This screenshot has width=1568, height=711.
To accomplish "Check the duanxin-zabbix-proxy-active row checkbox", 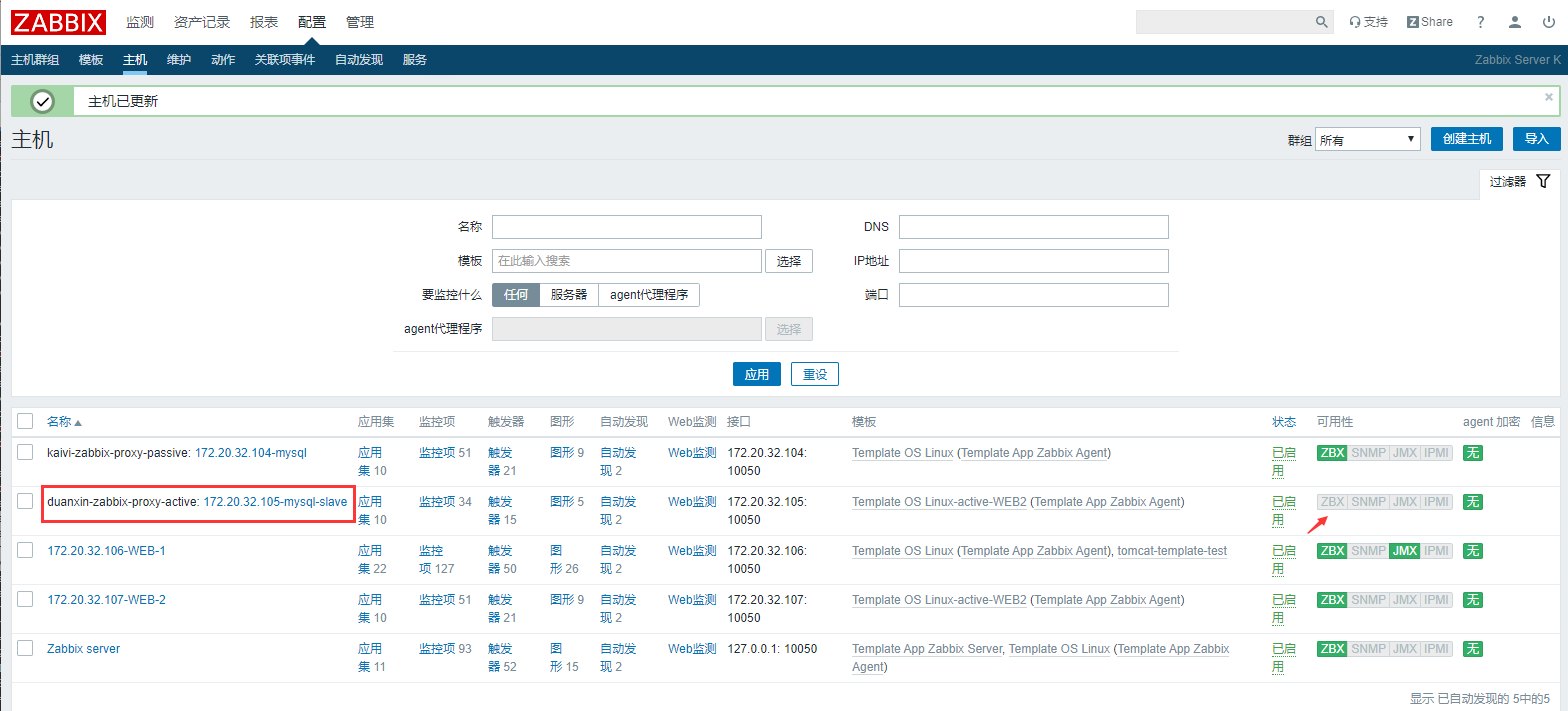I will [x=26, y=501].
